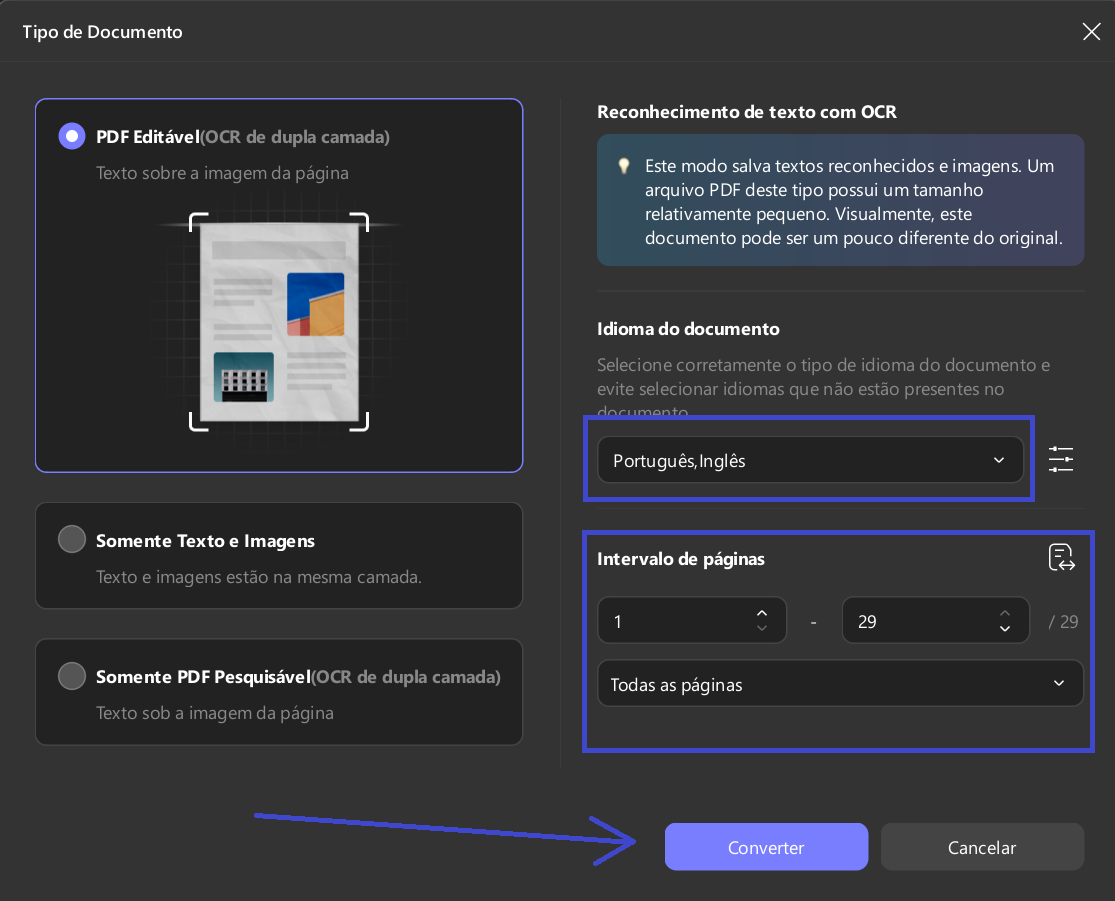Click the start page field showing 1
1115x901 pixels.
click(x=692, y=620)
